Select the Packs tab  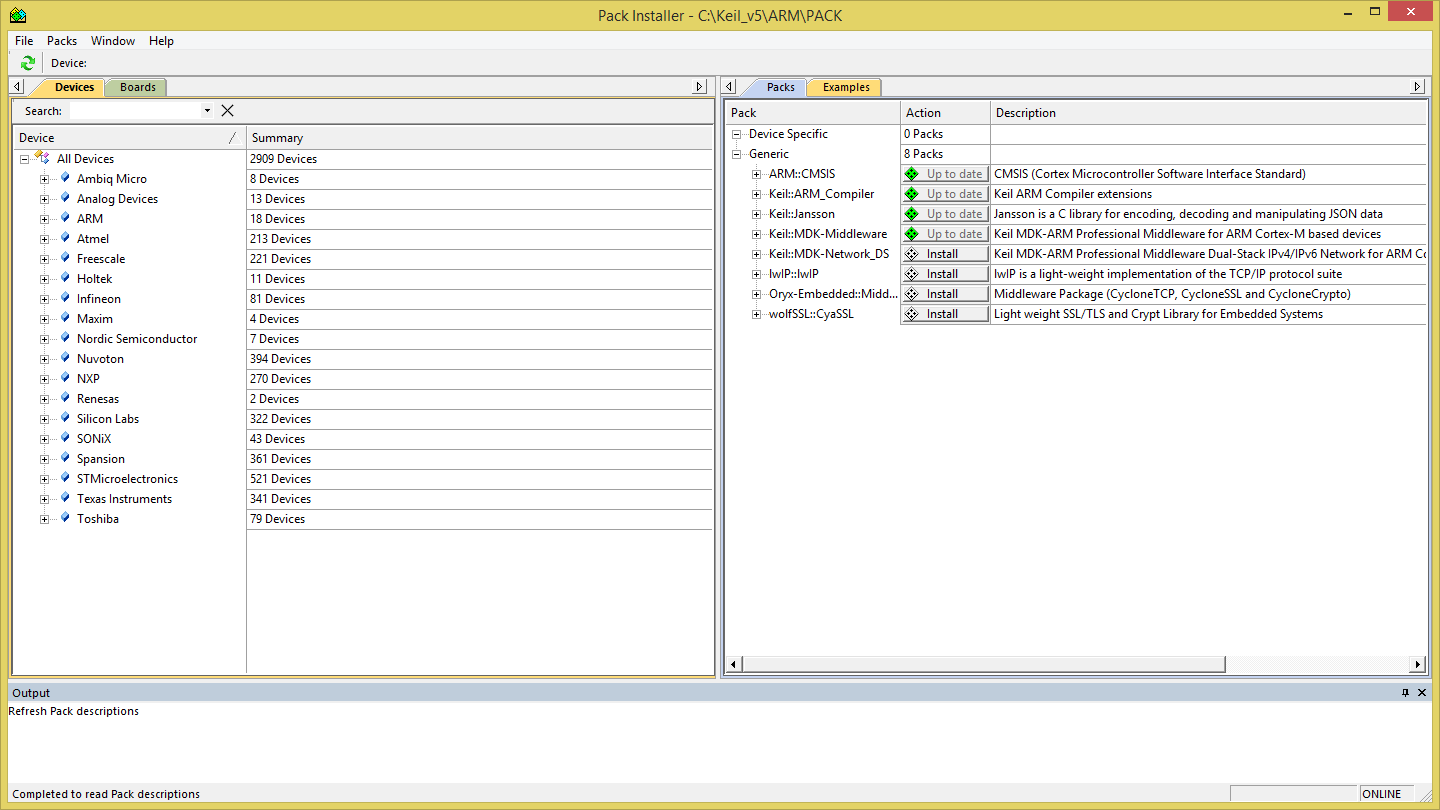coord(780,87)
